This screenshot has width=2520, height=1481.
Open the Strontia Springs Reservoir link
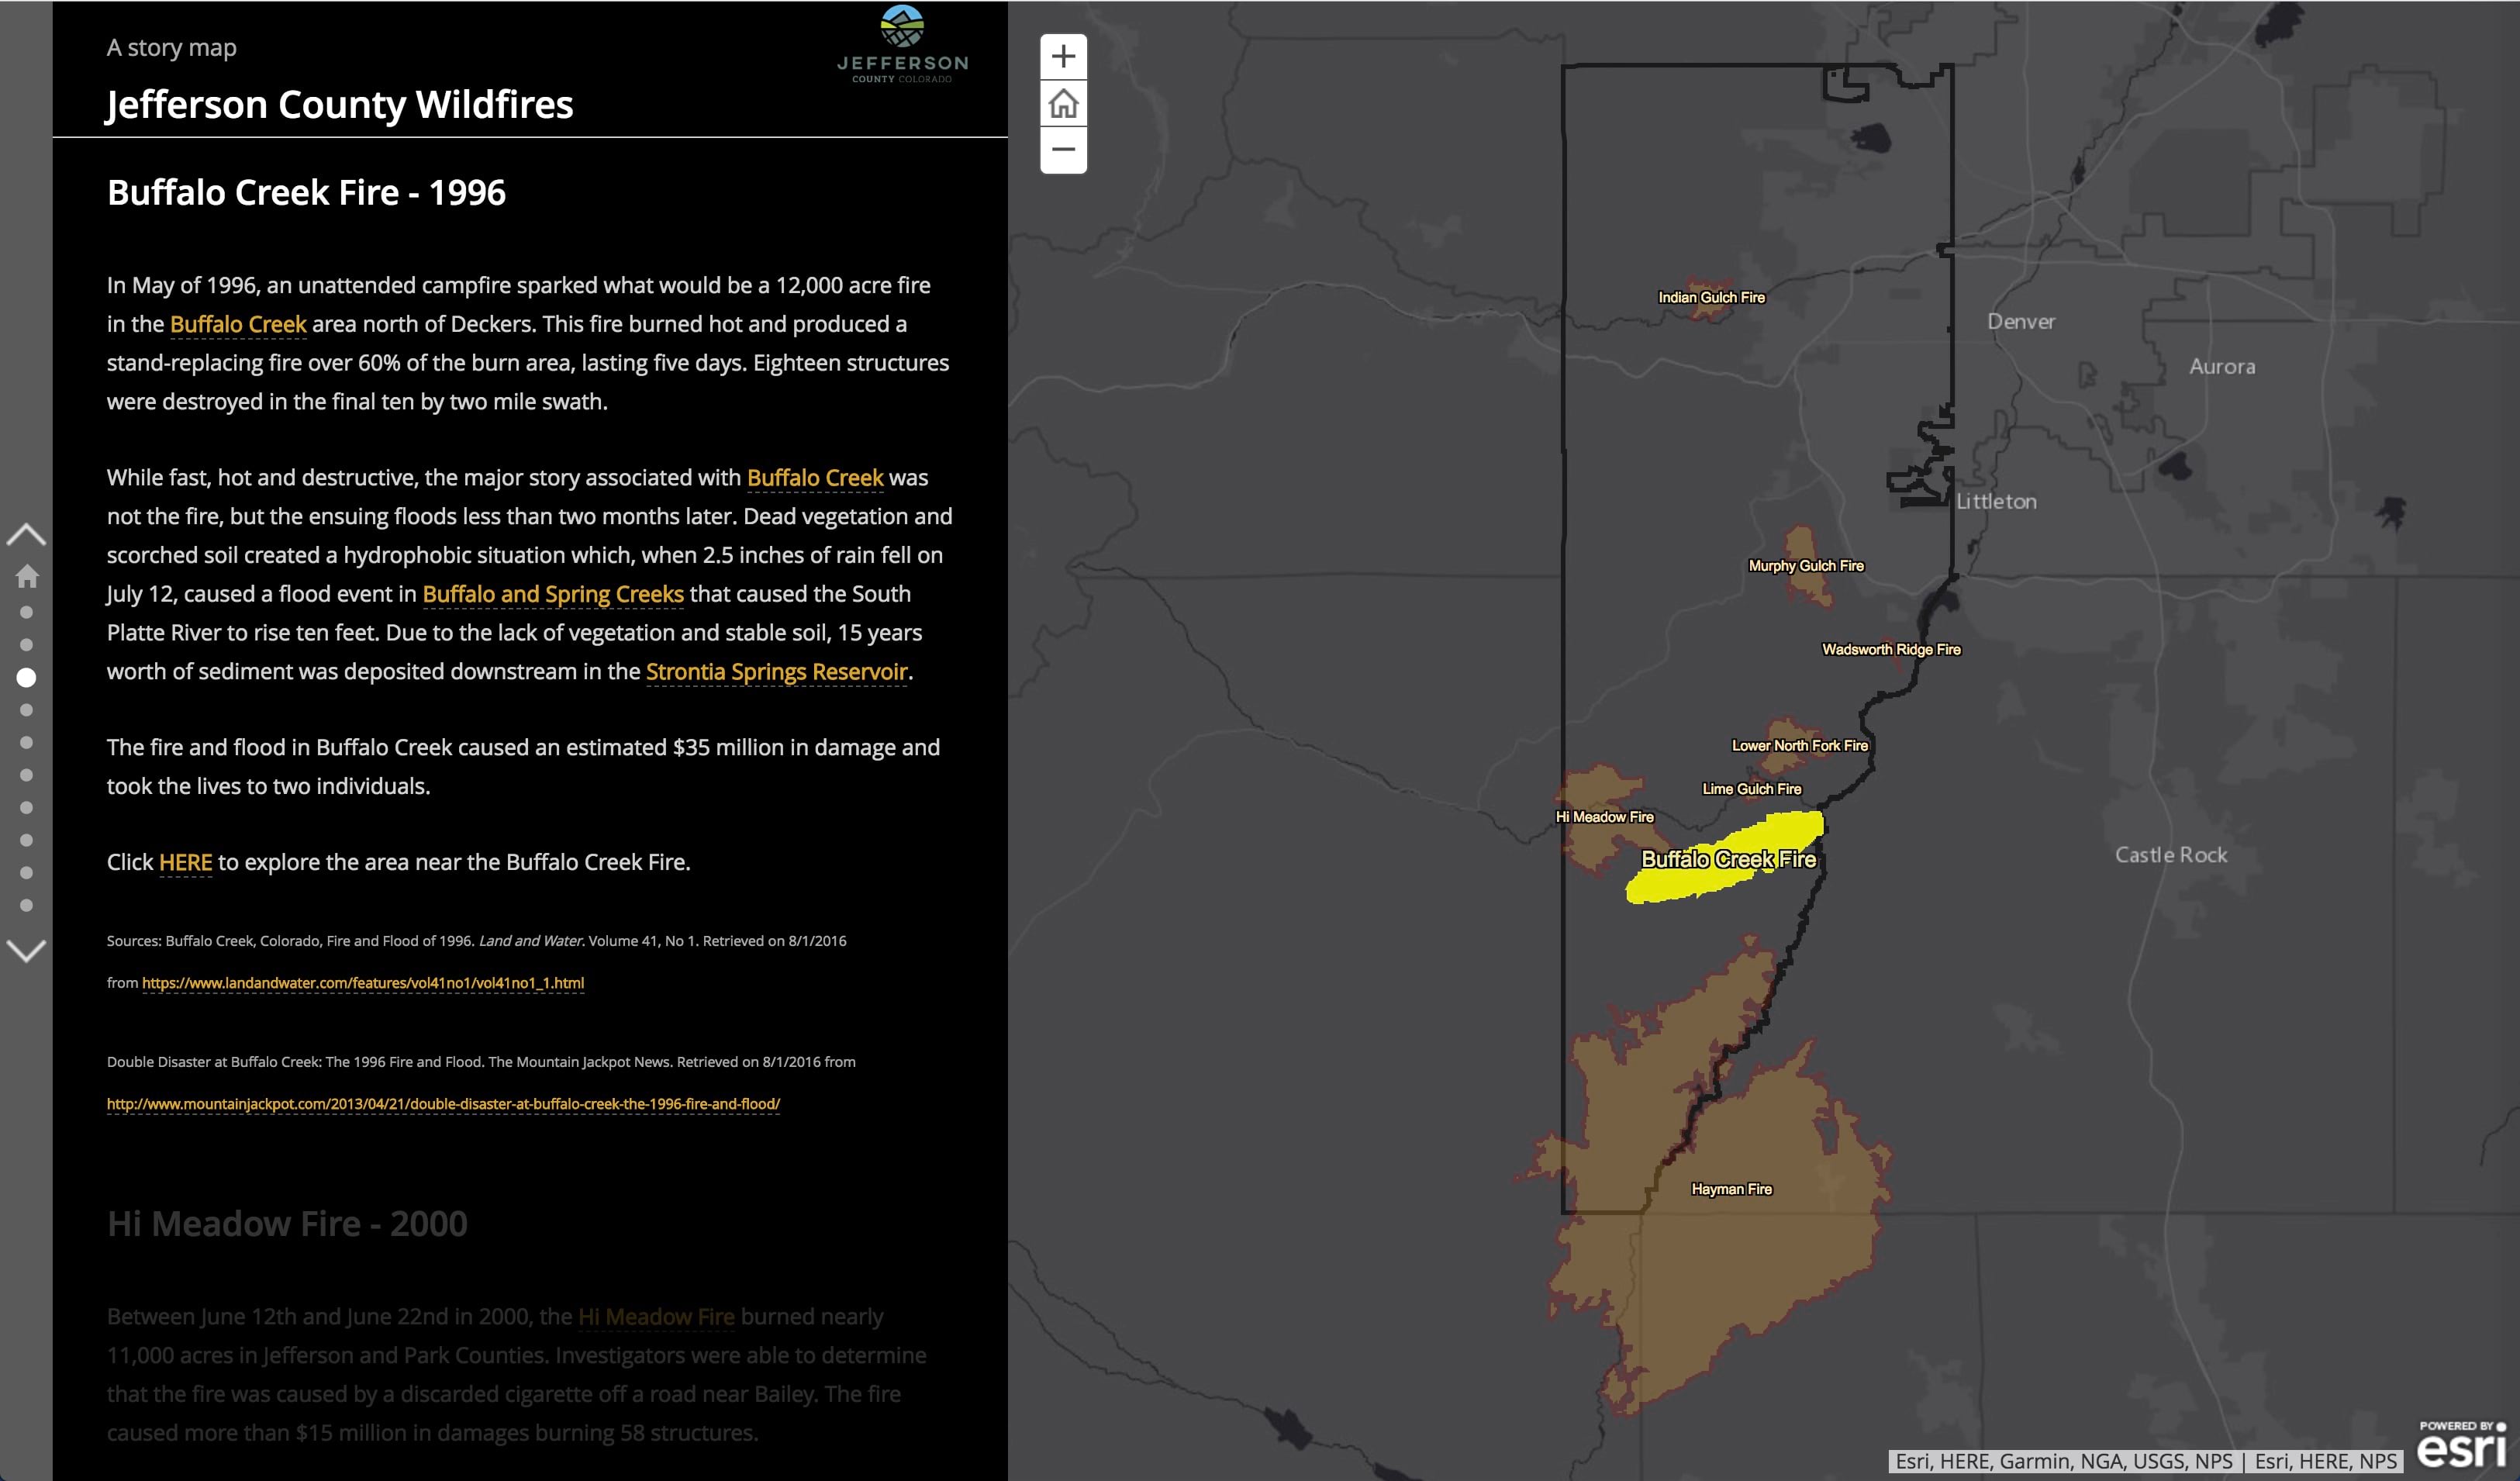(x=776, y=672)
